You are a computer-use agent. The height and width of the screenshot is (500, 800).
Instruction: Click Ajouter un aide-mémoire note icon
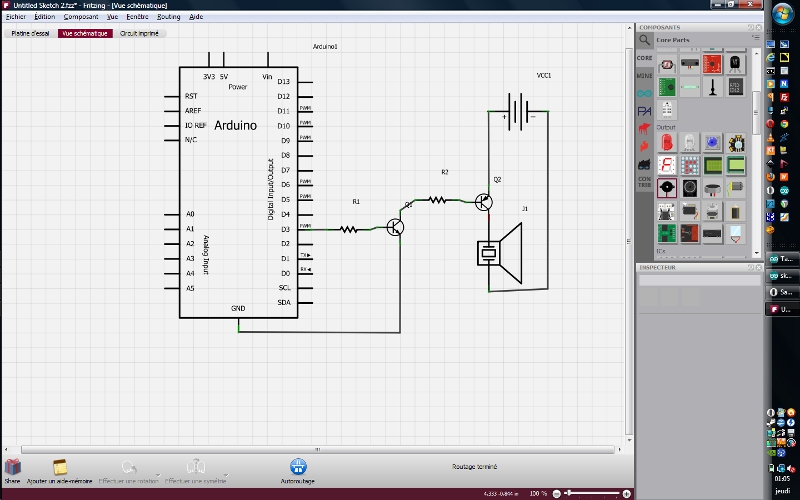pos(60,467)
